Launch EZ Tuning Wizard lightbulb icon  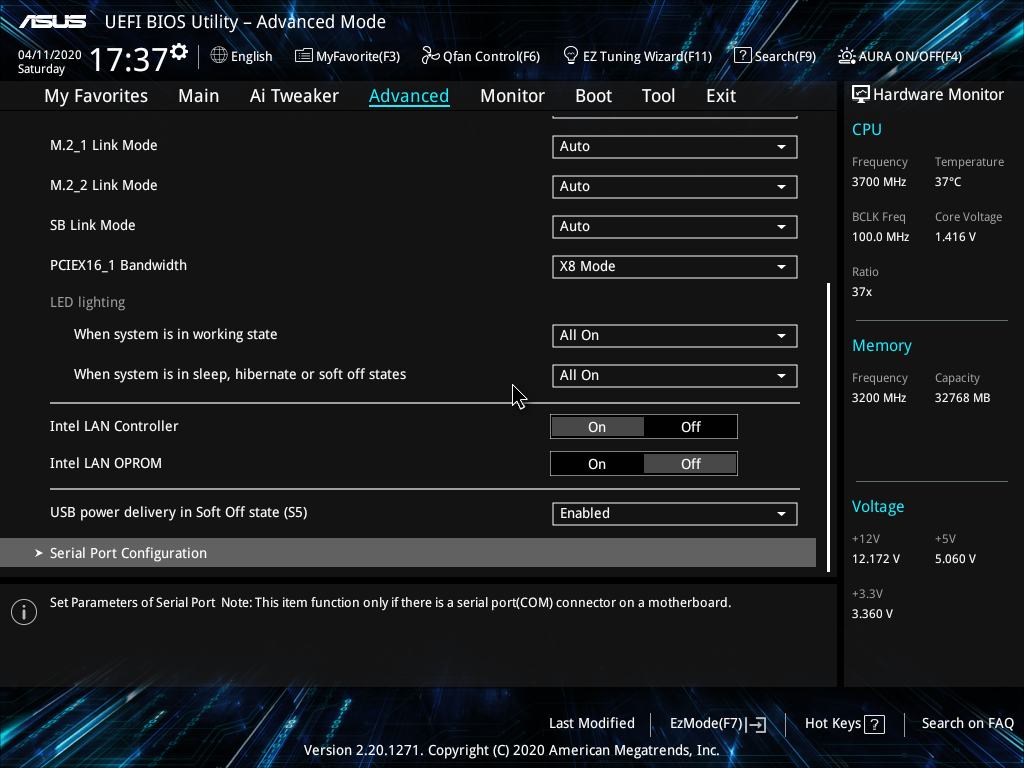click(570, 56)
